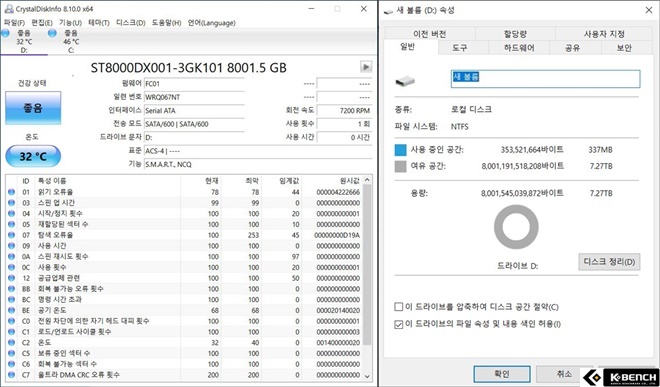Select the C: drive status indicator
660x387 pixels.
[x=64, y=41]
